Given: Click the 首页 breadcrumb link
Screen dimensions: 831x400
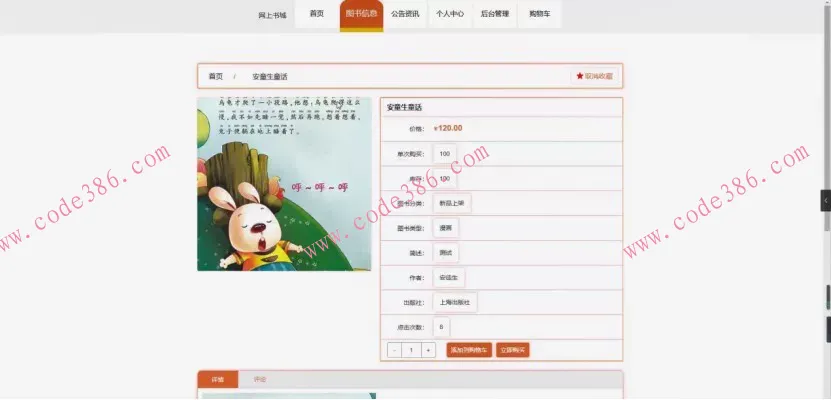Looking at the screenshot, I should tap(216, 76).
